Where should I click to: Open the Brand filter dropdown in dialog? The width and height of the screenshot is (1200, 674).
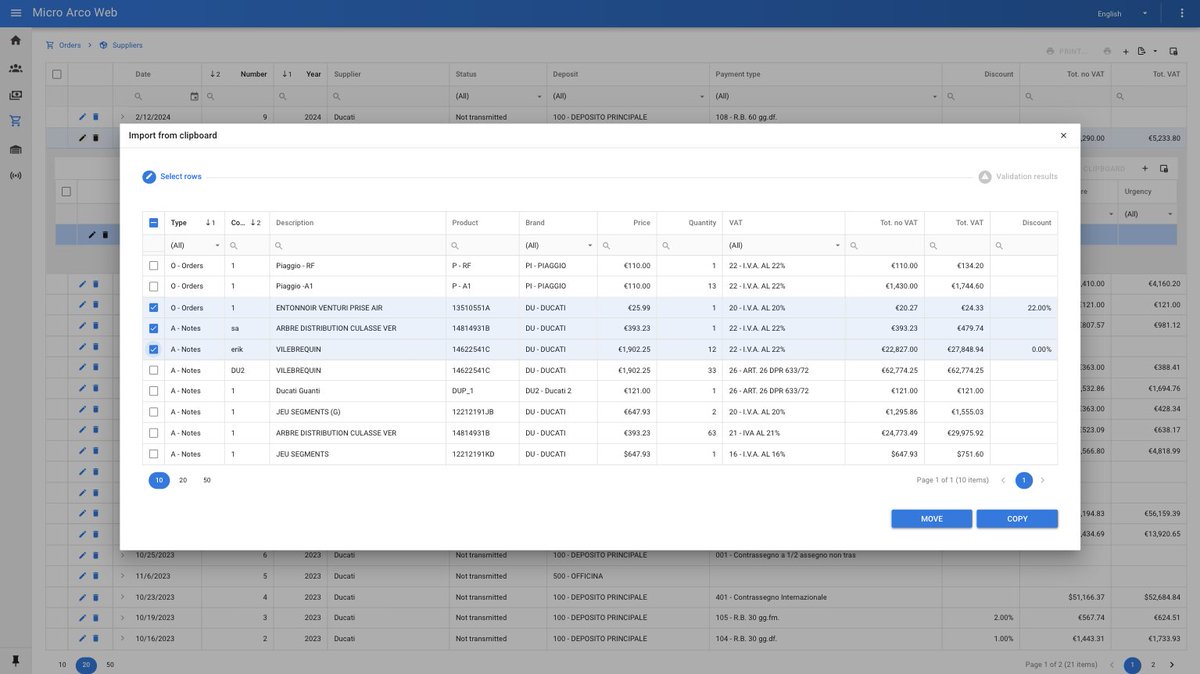590,245
